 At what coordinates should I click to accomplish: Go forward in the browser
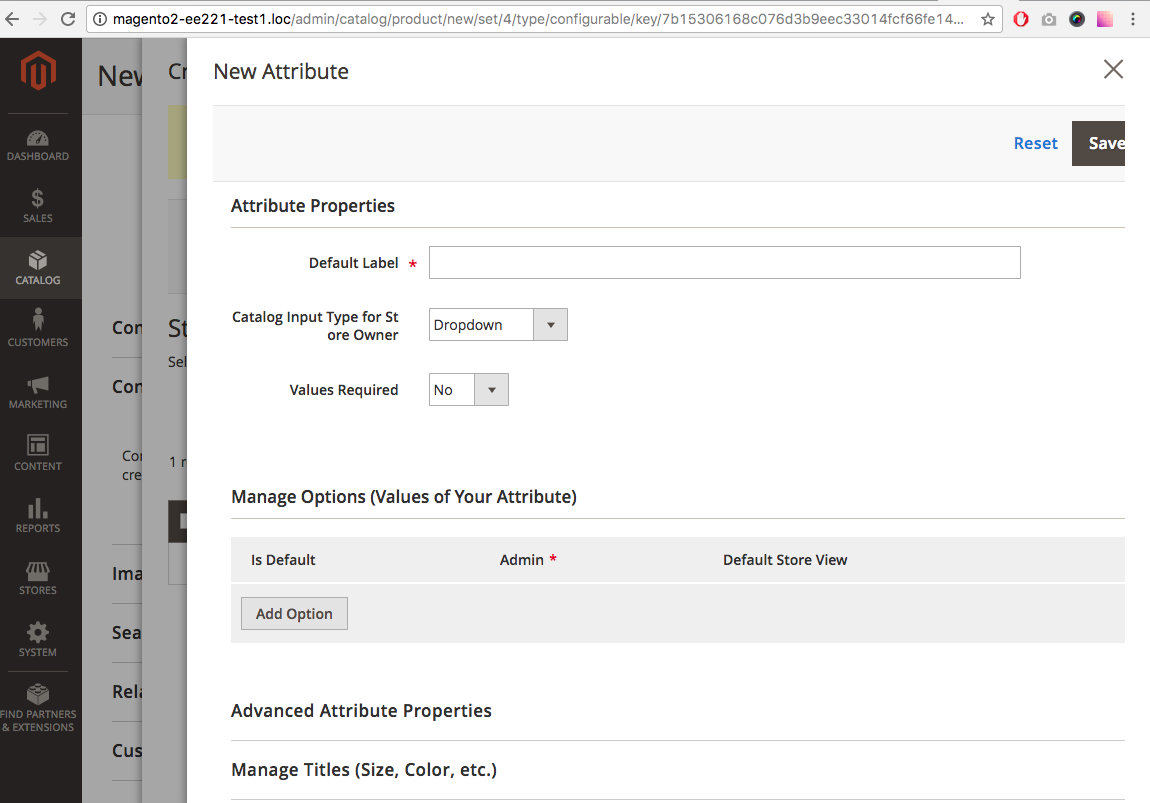pos(40,19)
